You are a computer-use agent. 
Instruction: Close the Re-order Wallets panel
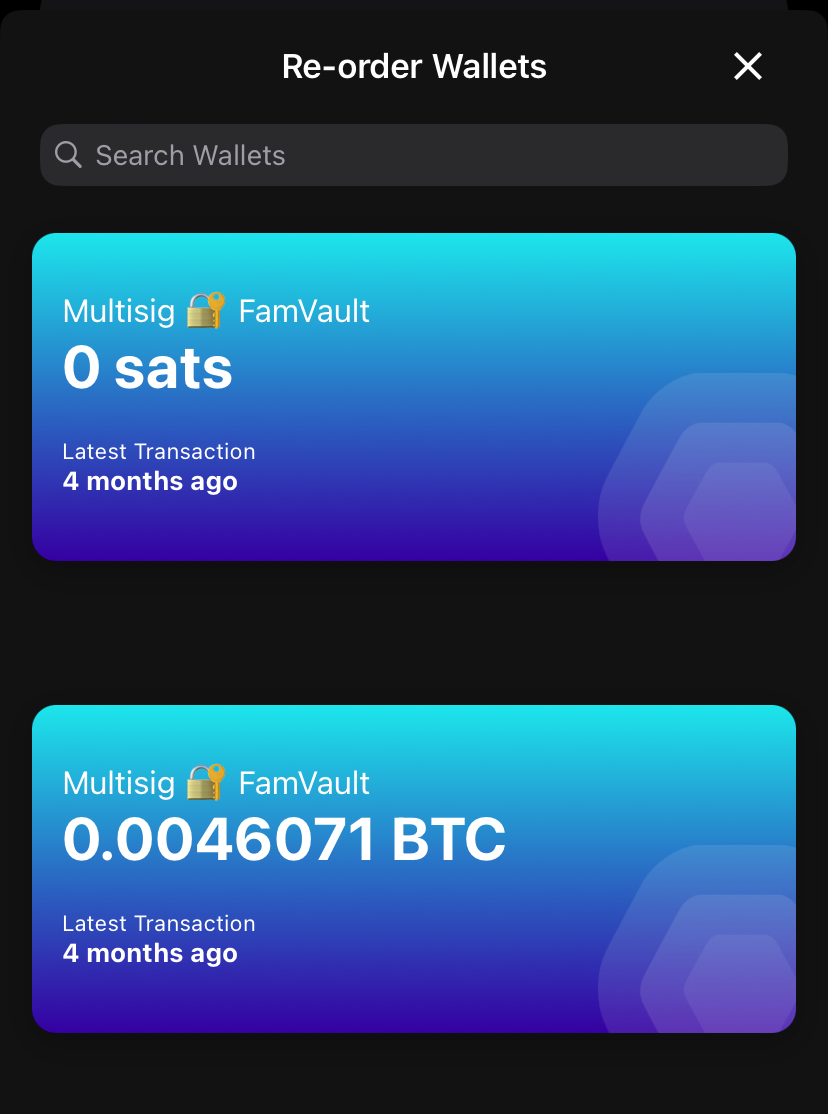[748, 67]
